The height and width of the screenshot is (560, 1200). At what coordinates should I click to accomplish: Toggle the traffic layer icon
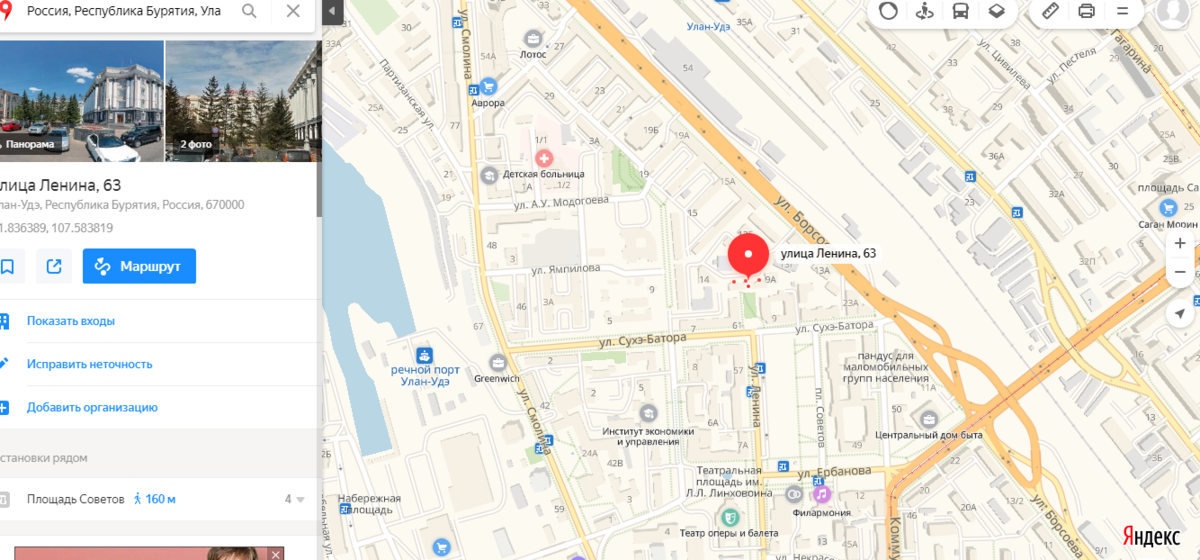point(888,12)
